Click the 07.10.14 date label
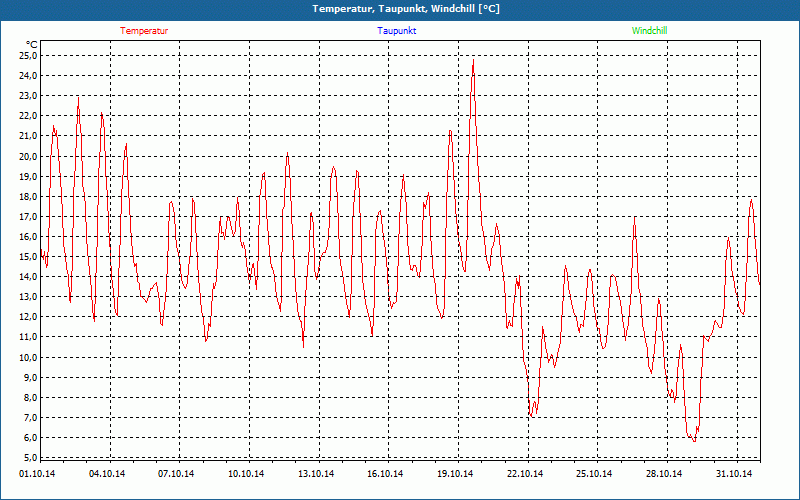 click(x=176, y=474)
